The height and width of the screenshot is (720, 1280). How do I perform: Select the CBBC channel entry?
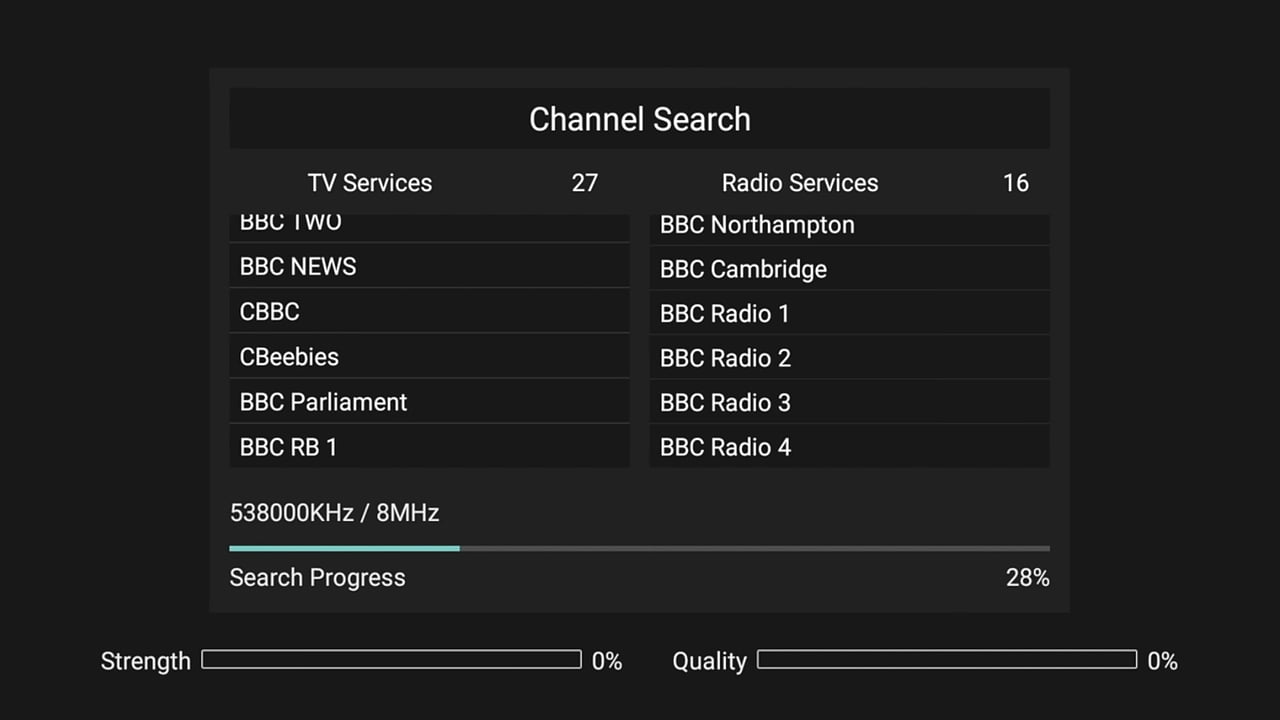coord(429,311)
